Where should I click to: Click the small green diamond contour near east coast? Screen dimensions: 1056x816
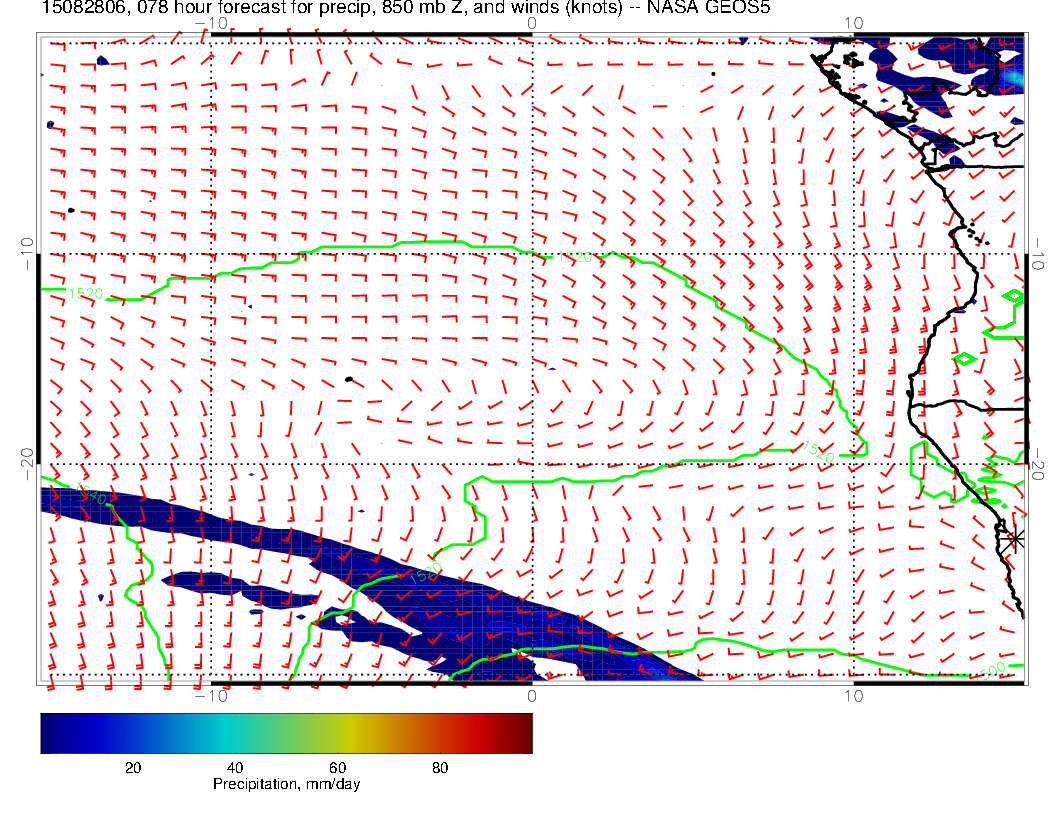coord(965,358)
